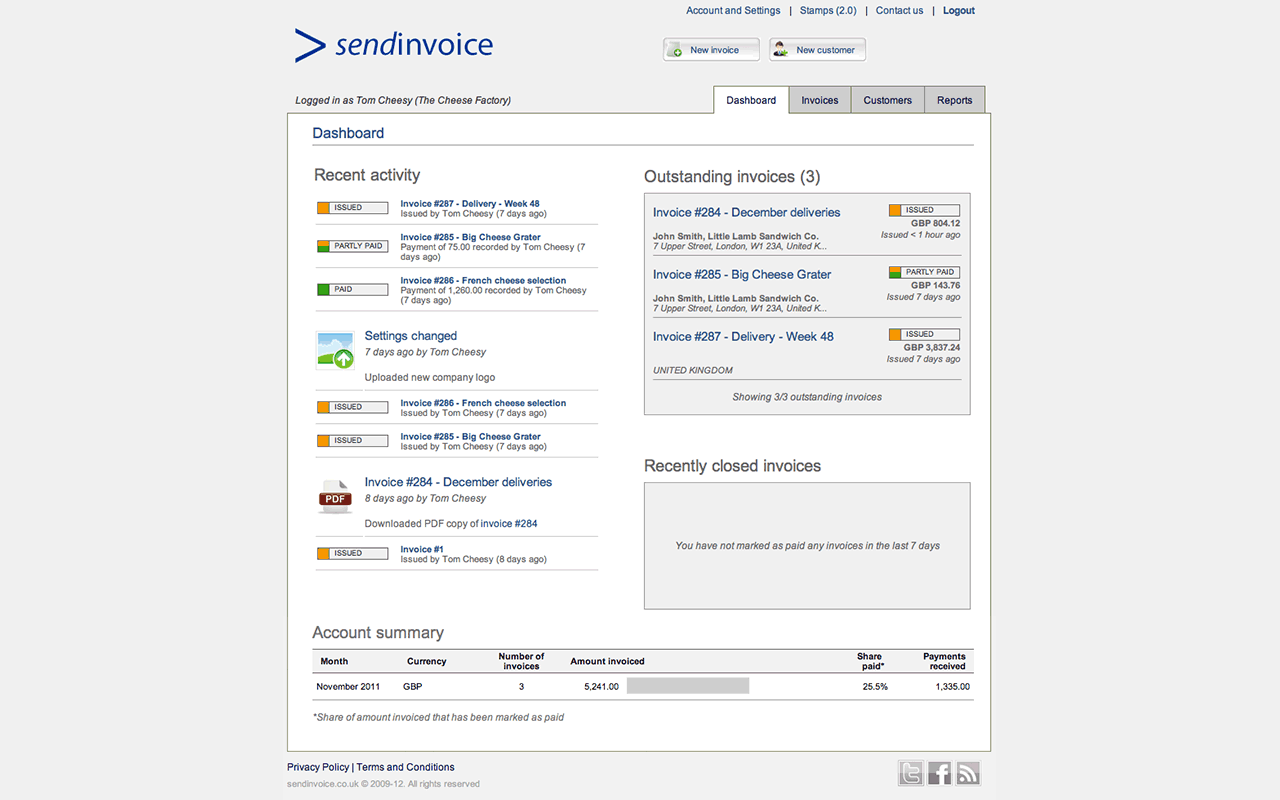Click the sendinvoice arrow logo
This screenshot has width=1280, height=800.
(x=306, y=45)
